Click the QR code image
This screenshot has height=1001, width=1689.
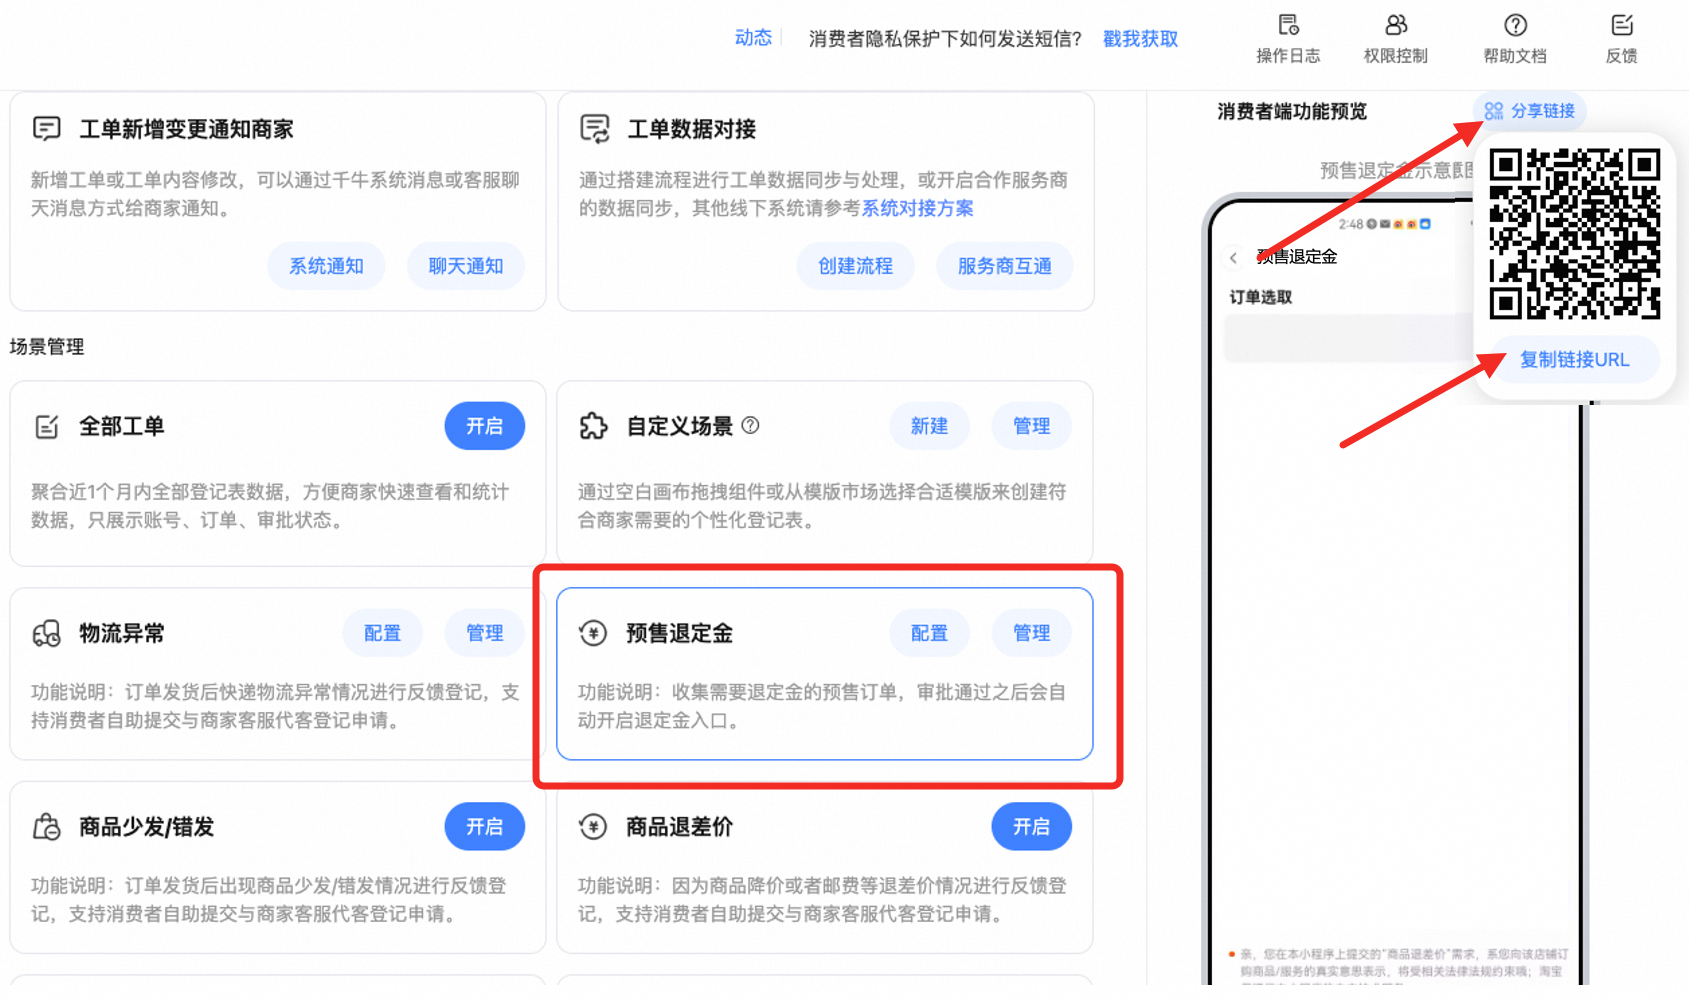pos(1574,234)
